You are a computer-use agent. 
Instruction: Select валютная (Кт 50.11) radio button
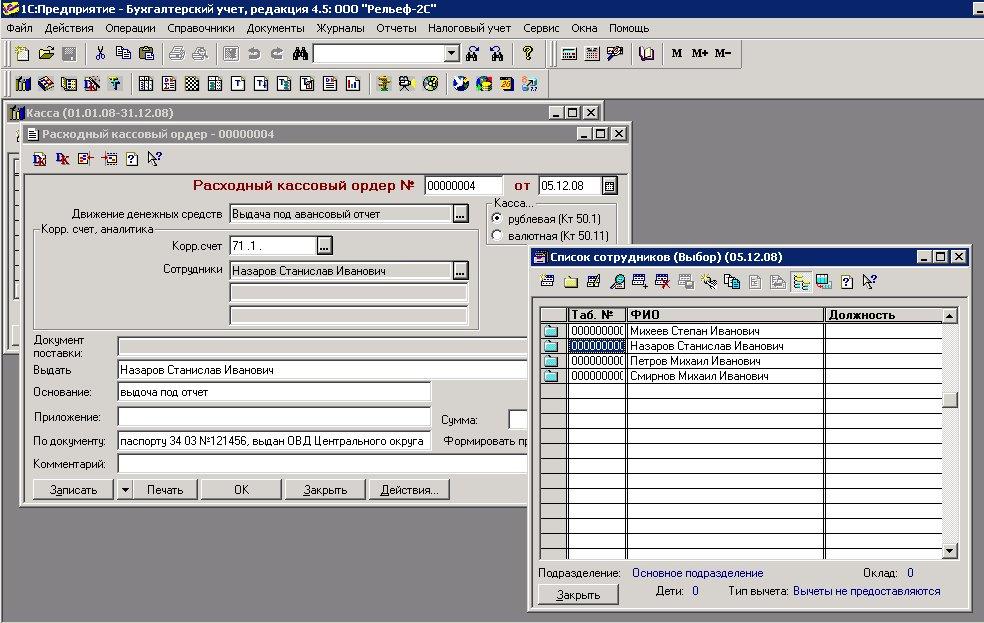(497, 236)
